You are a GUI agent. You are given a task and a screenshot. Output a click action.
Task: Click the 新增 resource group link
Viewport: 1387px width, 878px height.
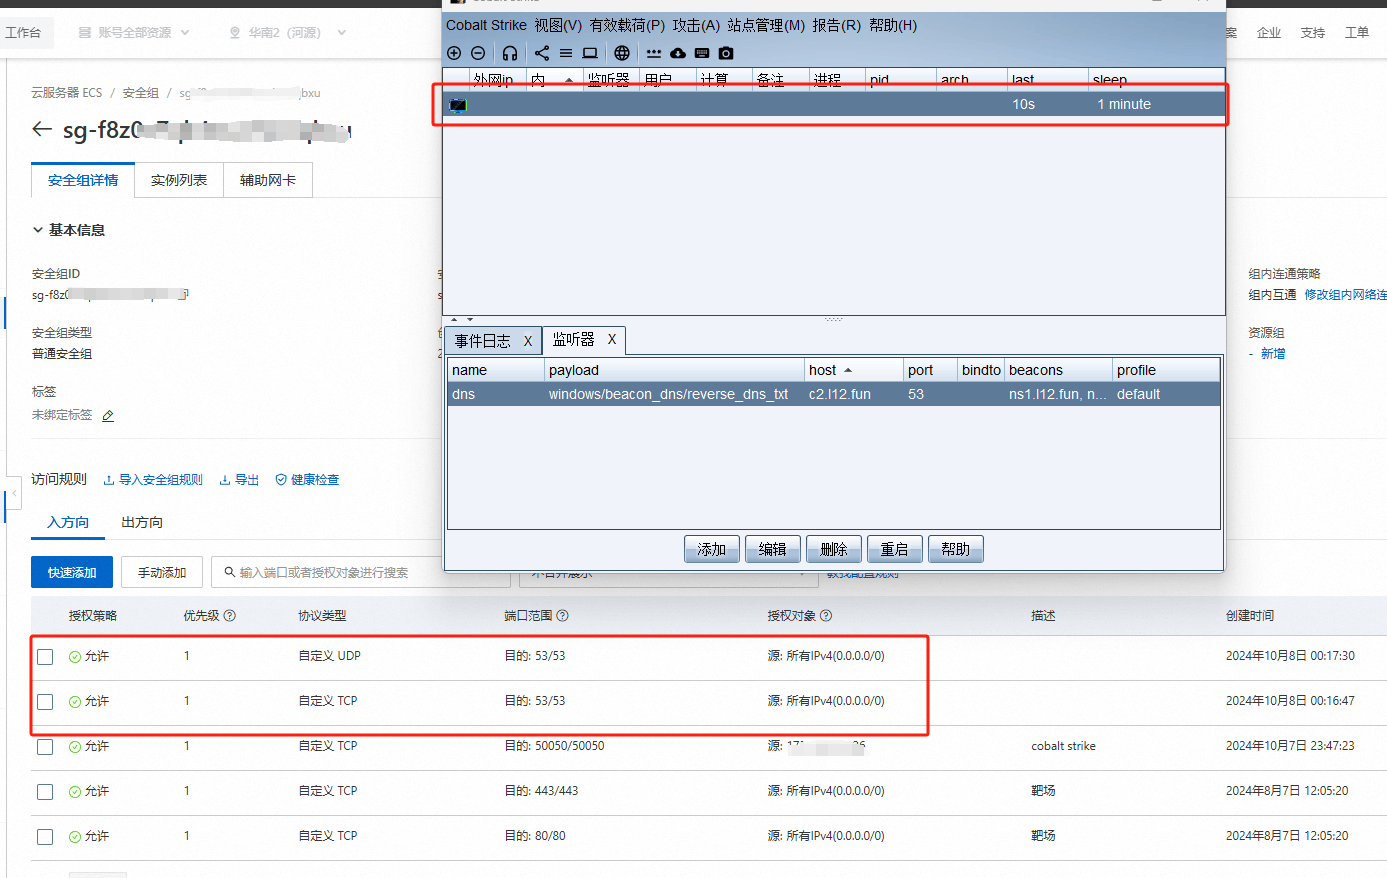click(x=1273, y=354)
